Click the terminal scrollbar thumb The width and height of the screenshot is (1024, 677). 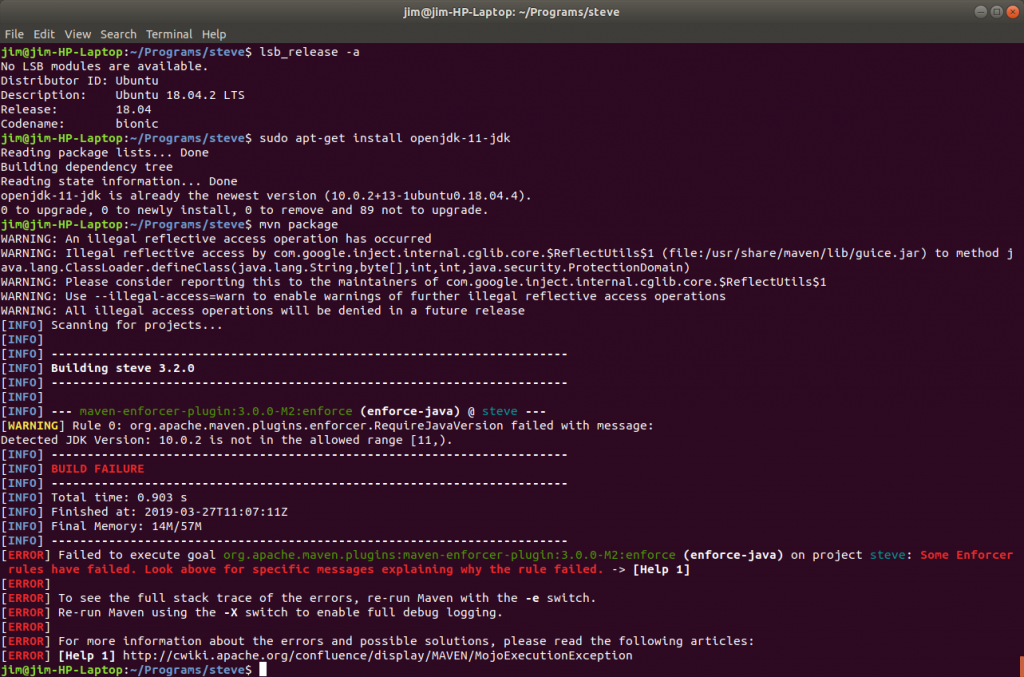pos(1021,666)
